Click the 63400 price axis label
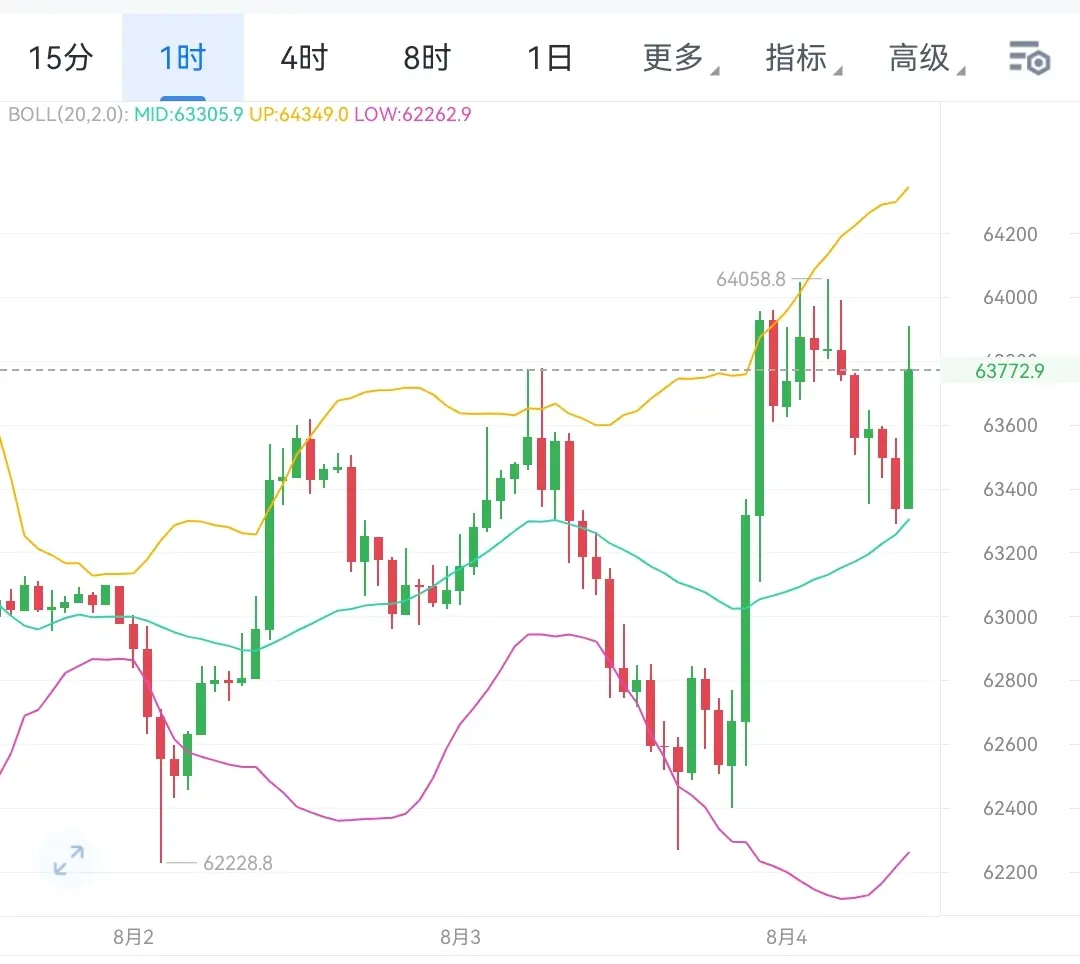Viewport: 1080px width, 964px height. pos(1010,490)
